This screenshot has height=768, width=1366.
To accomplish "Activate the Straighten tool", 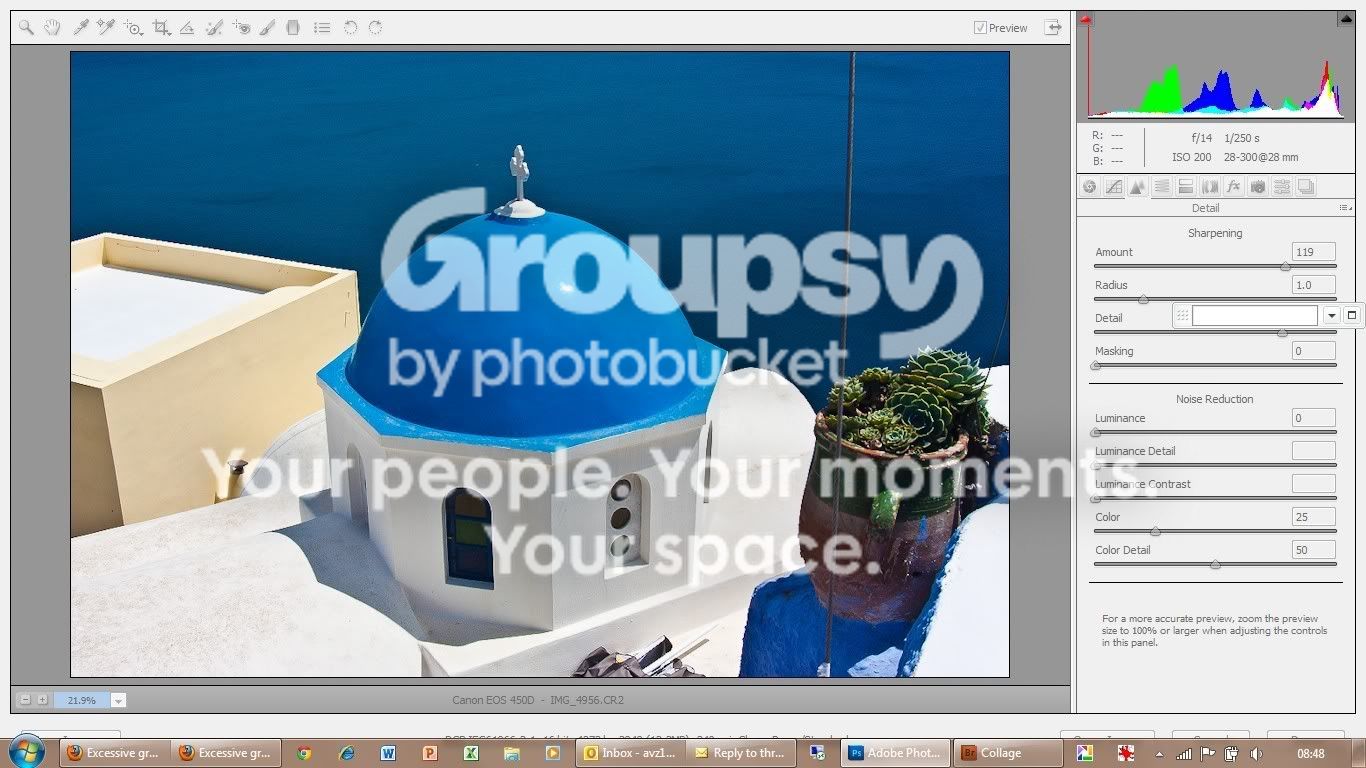I will point(187,28).
